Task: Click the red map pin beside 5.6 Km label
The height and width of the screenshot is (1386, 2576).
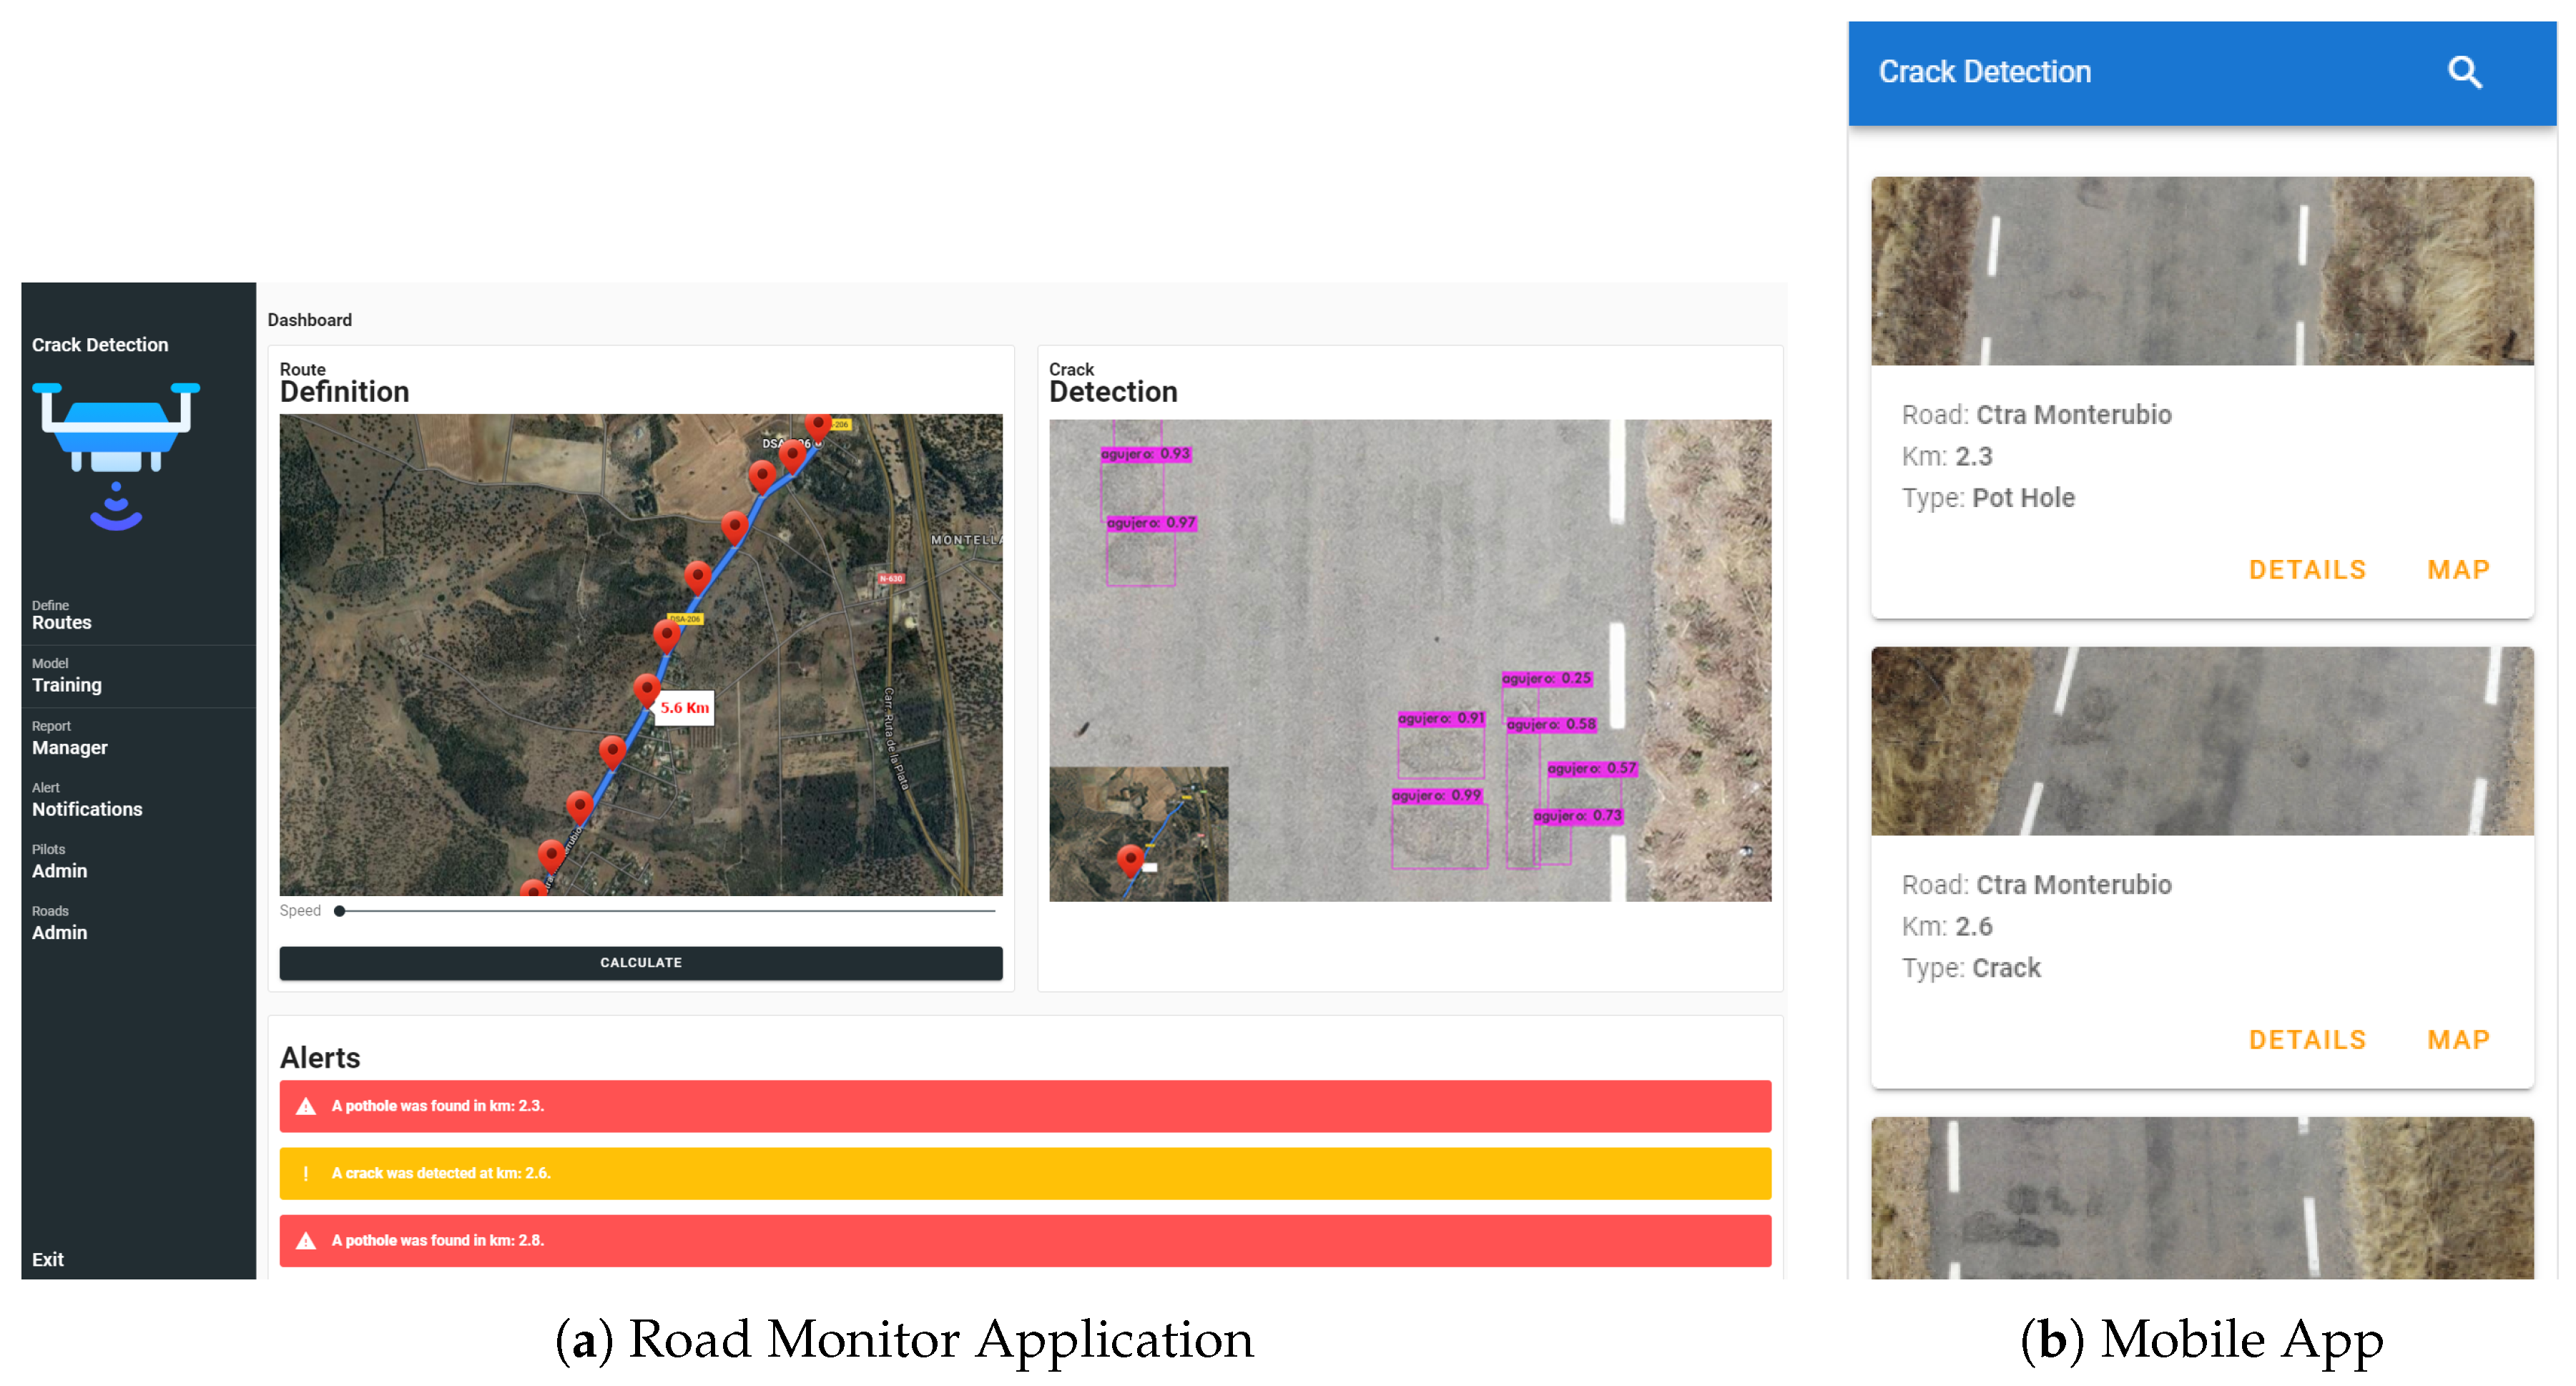Action: click(x=646, y=689)
